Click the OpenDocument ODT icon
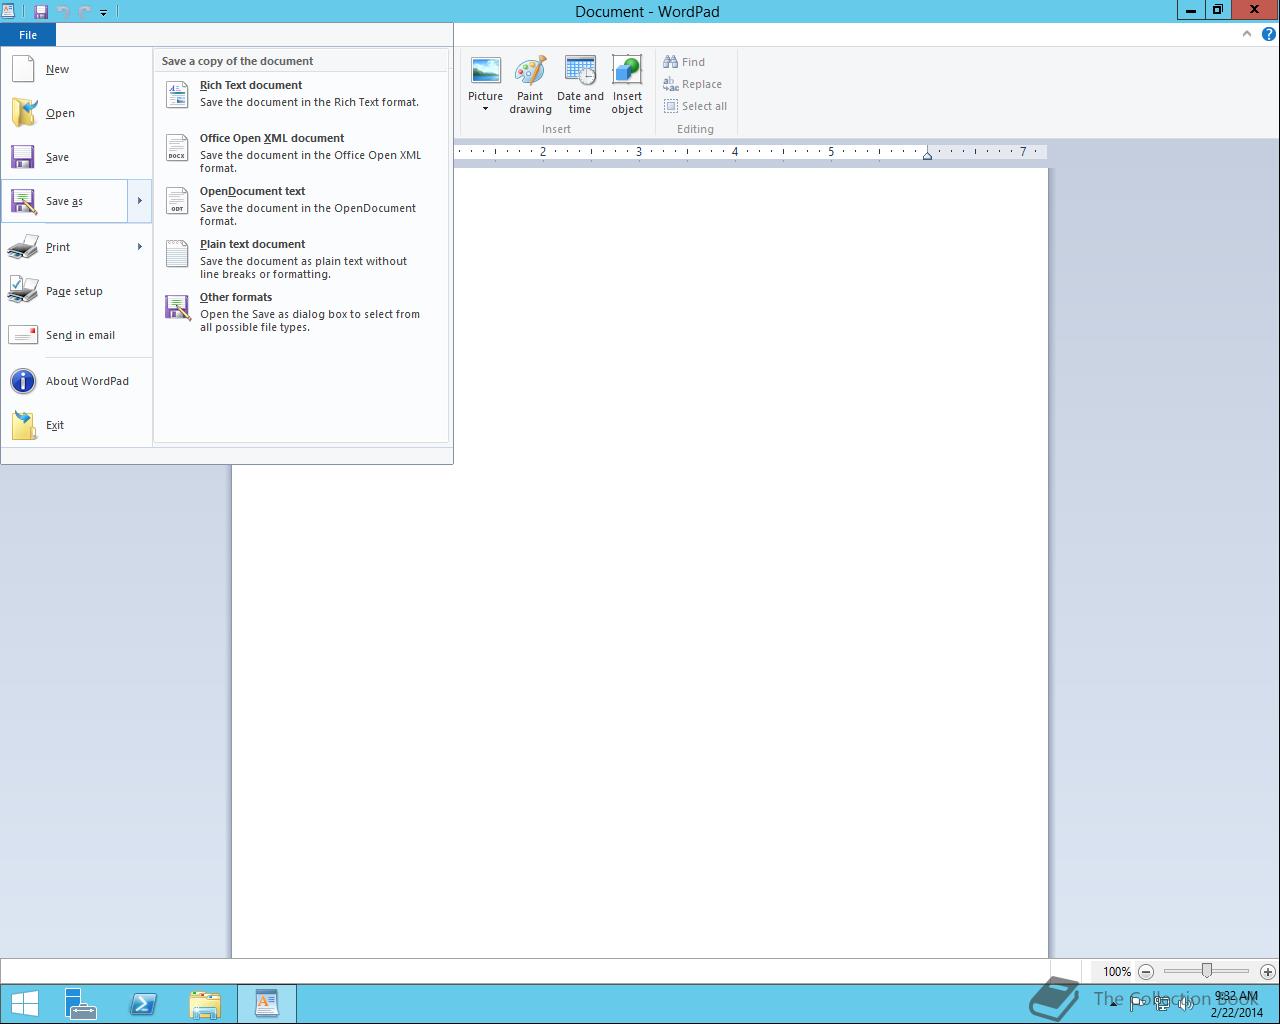Screen dimensions: 1280x1024 coord(177,200)
